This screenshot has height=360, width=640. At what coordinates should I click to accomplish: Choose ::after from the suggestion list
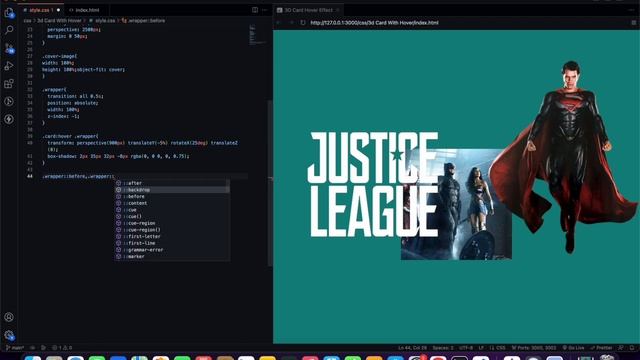tap(172, 183)
